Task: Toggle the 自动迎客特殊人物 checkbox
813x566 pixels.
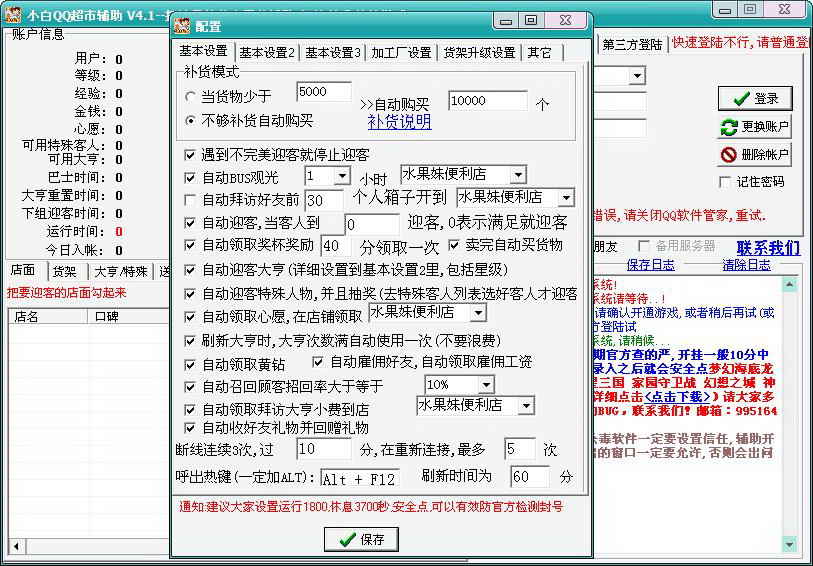Action: click(x=190, y=294)
